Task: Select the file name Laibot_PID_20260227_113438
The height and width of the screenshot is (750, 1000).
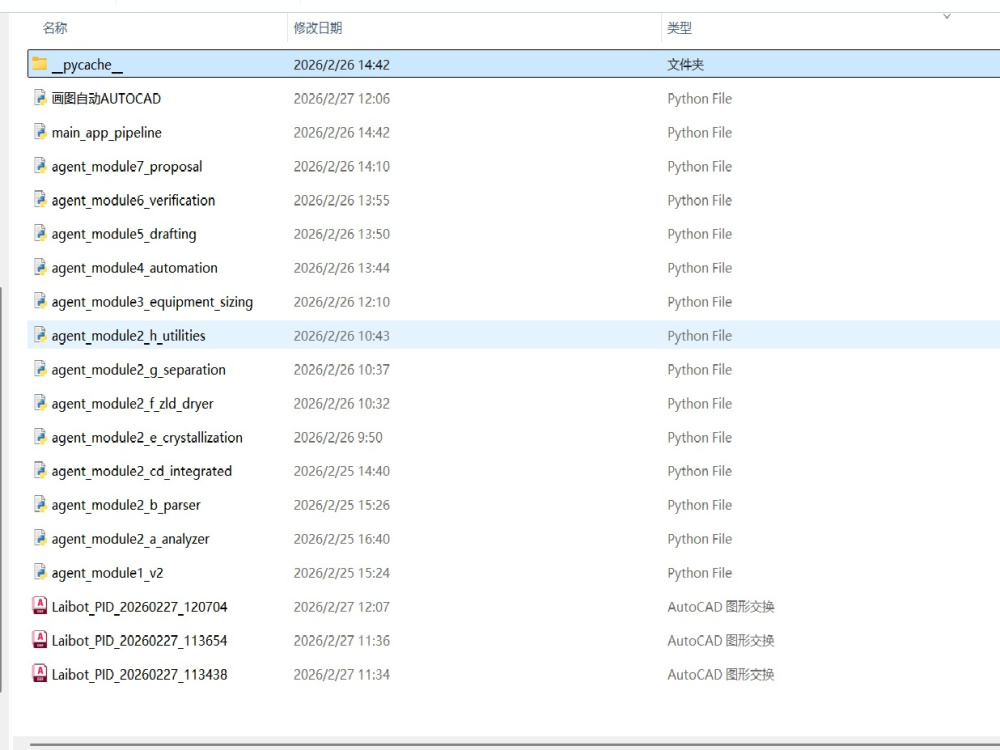Action: (140, 674)
